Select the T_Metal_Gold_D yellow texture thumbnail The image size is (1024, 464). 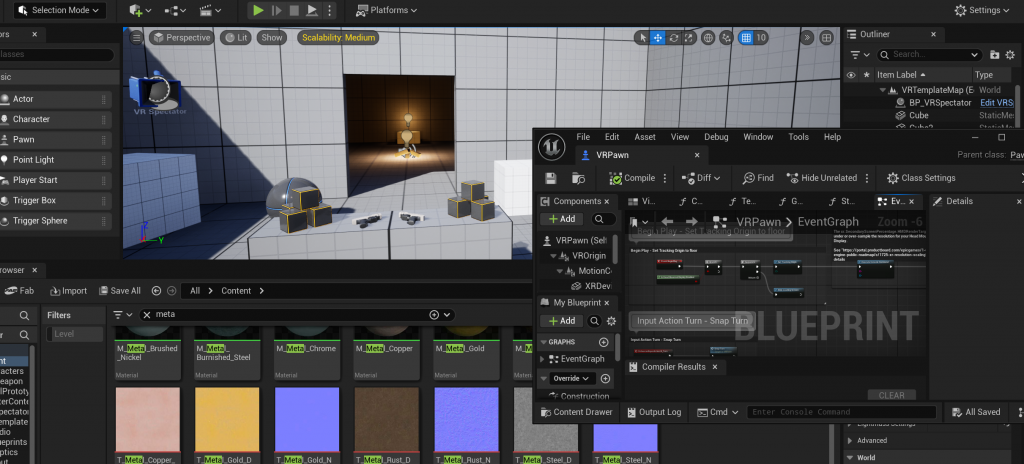(227, 418)
